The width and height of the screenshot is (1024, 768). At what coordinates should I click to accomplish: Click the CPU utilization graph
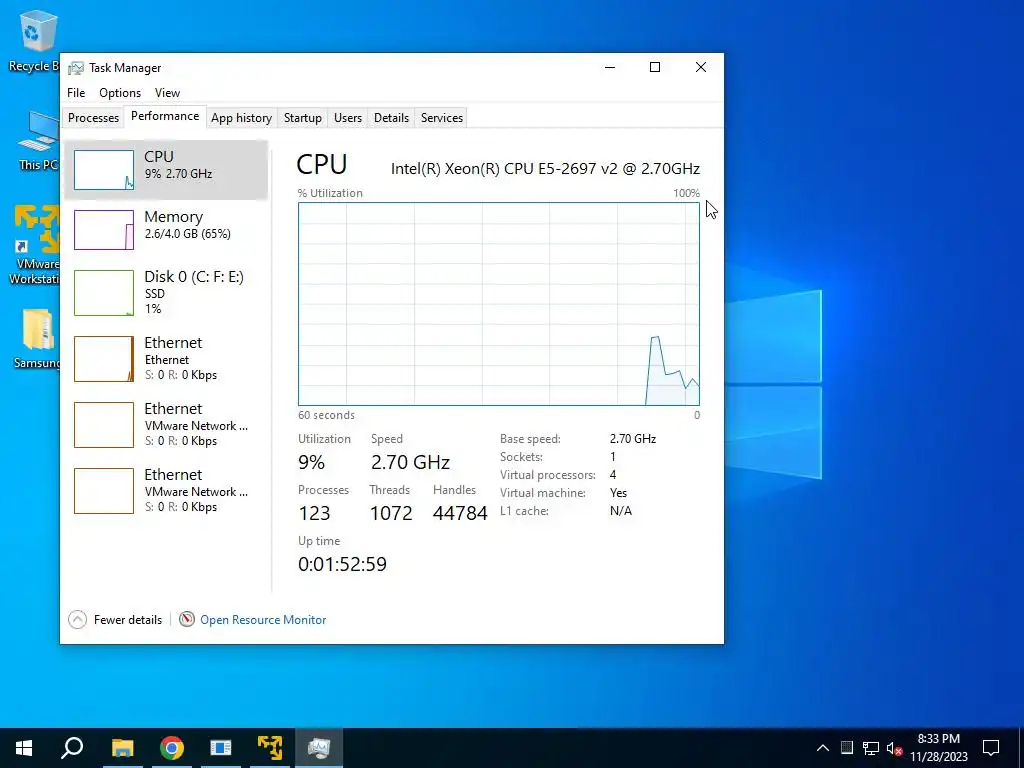coord(499,304)
